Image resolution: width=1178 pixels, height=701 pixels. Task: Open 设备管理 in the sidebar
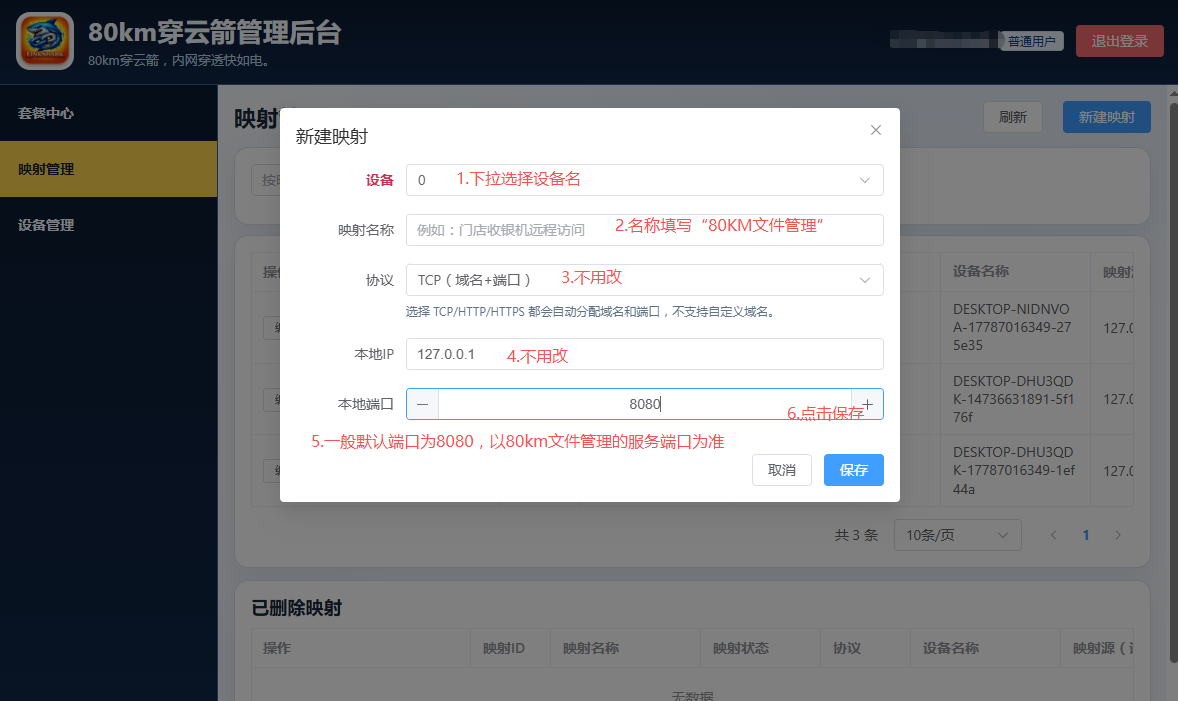point(109,225)
